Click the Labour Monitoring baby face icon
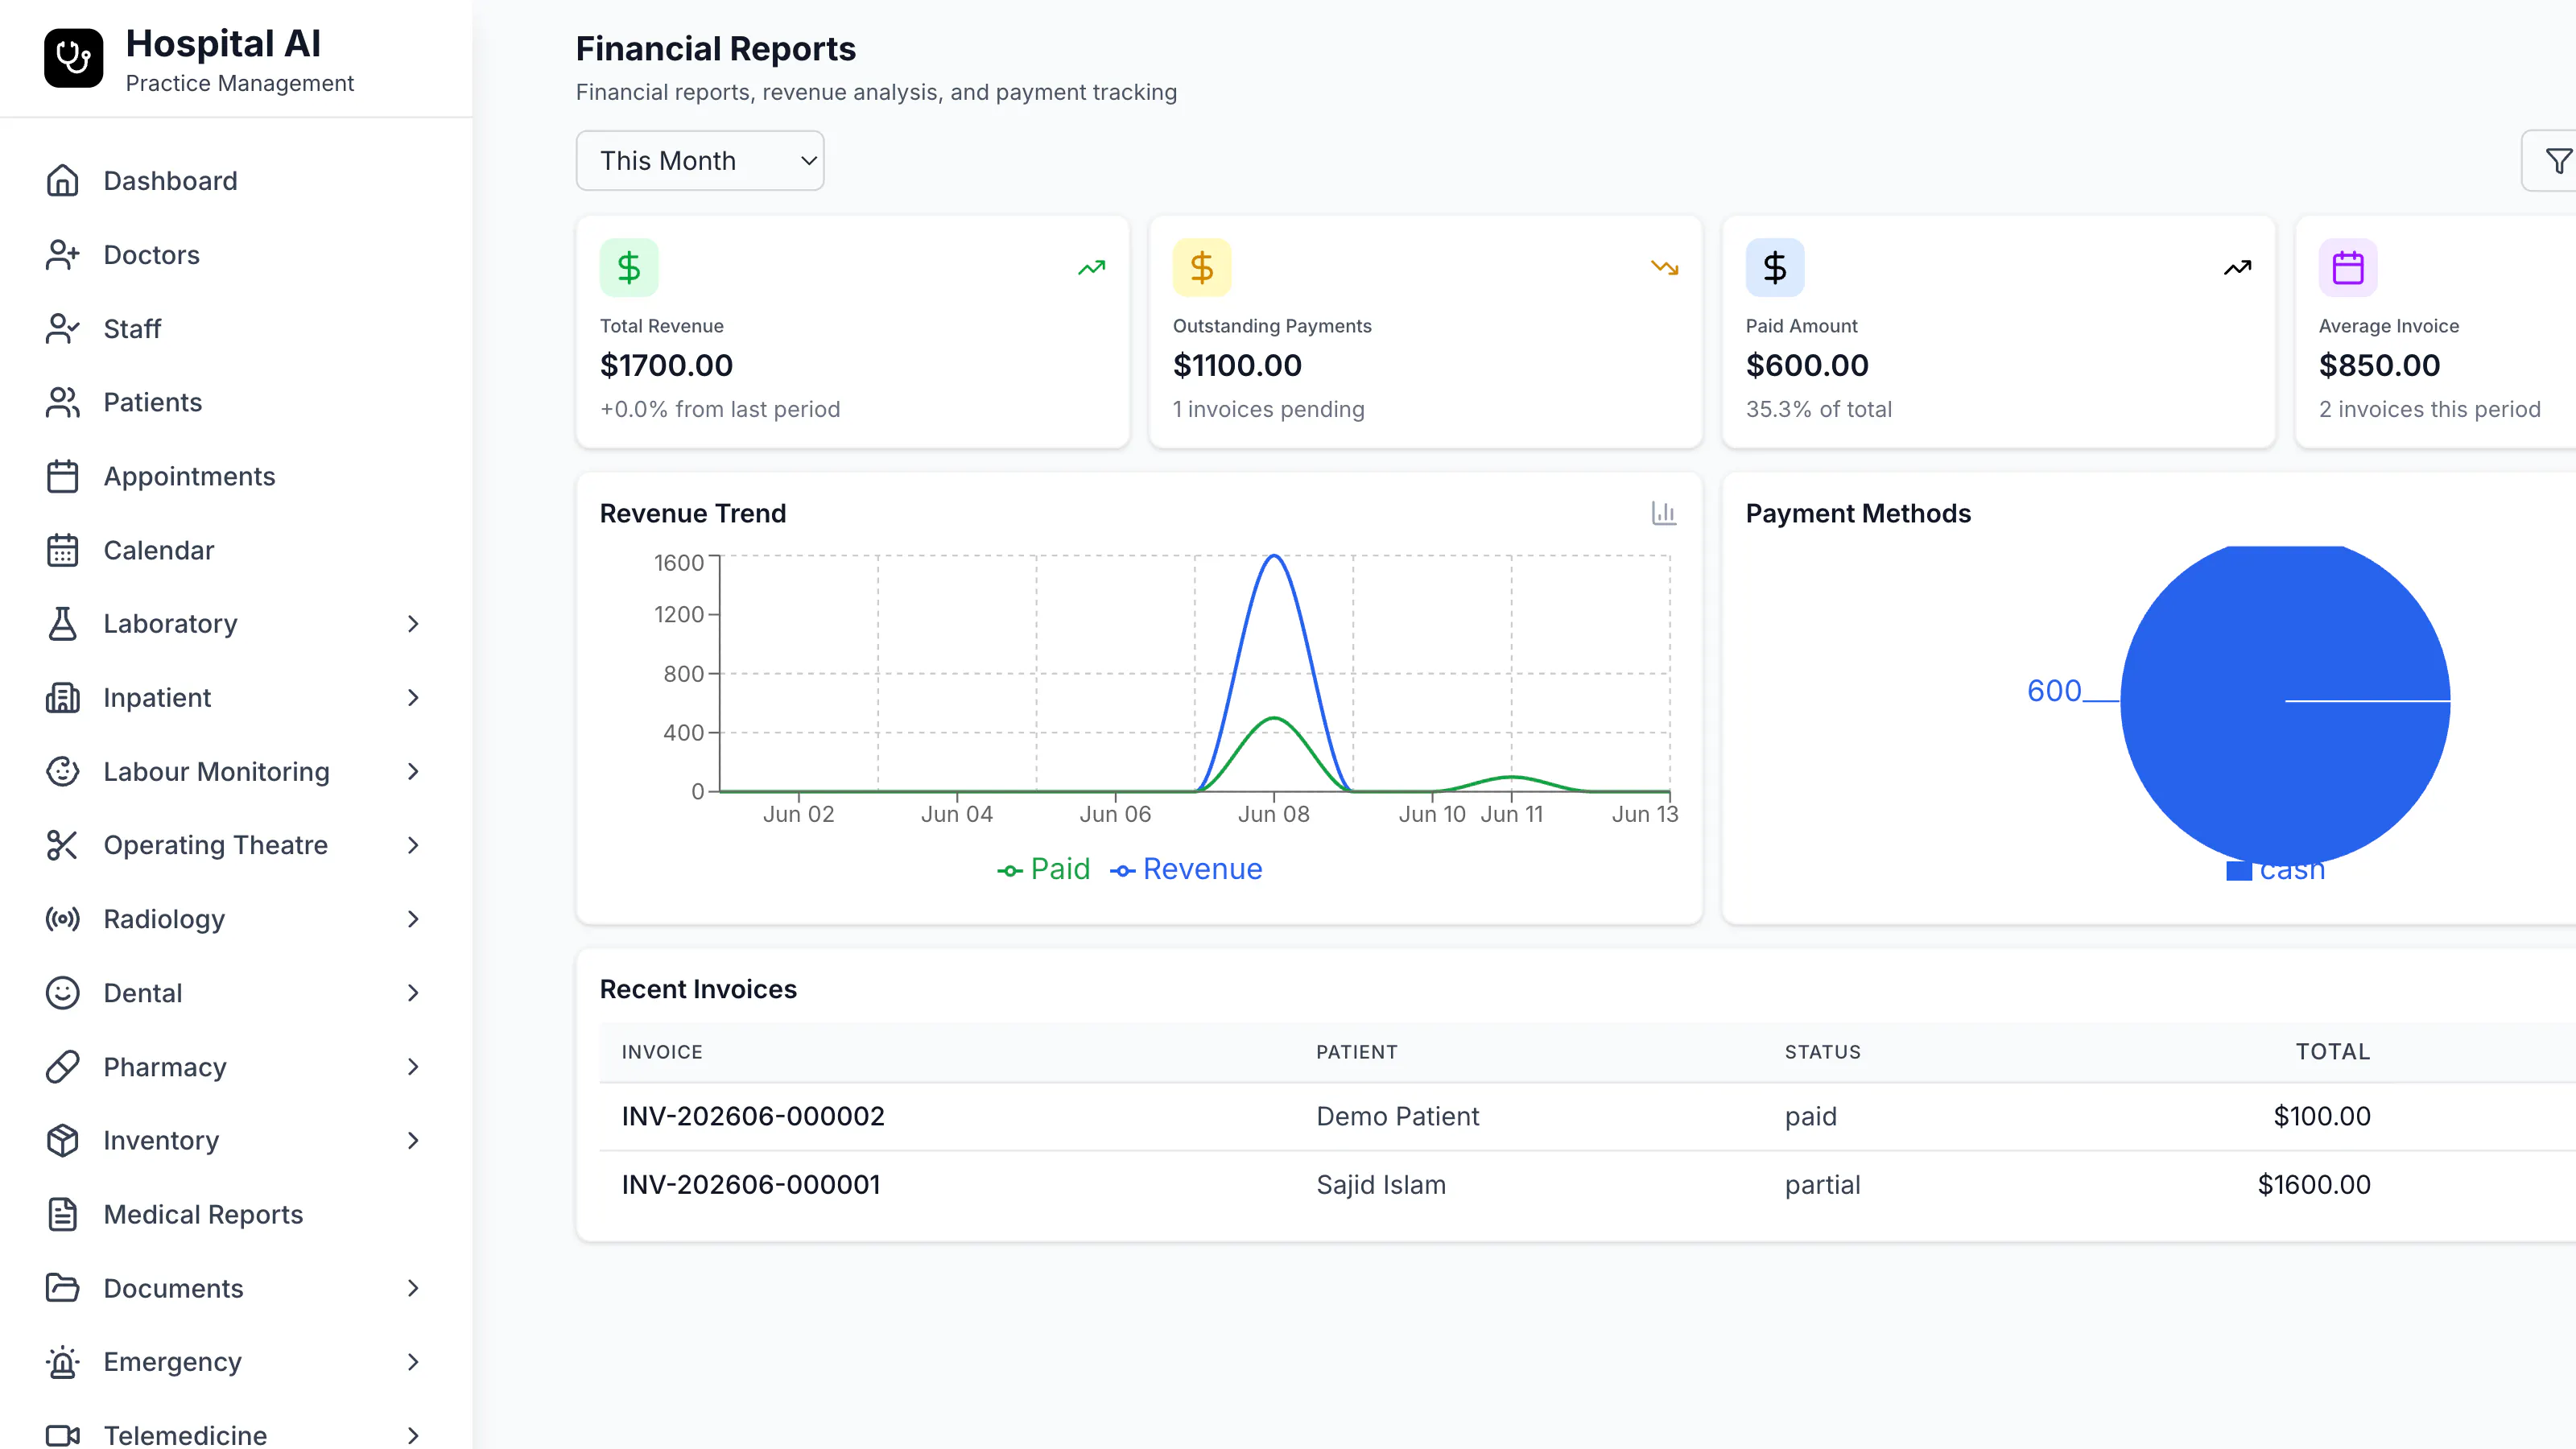This screenshot has height=1449, width=2576. 62,772
